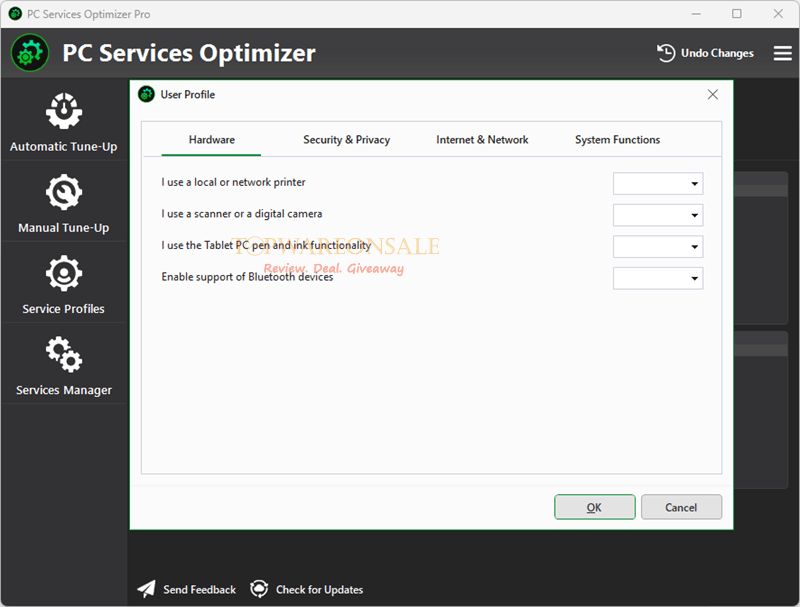Screen dimensions: 800x607
Task: Open Automatic Tune-Up gauge icon
Action: coord(64,111)
